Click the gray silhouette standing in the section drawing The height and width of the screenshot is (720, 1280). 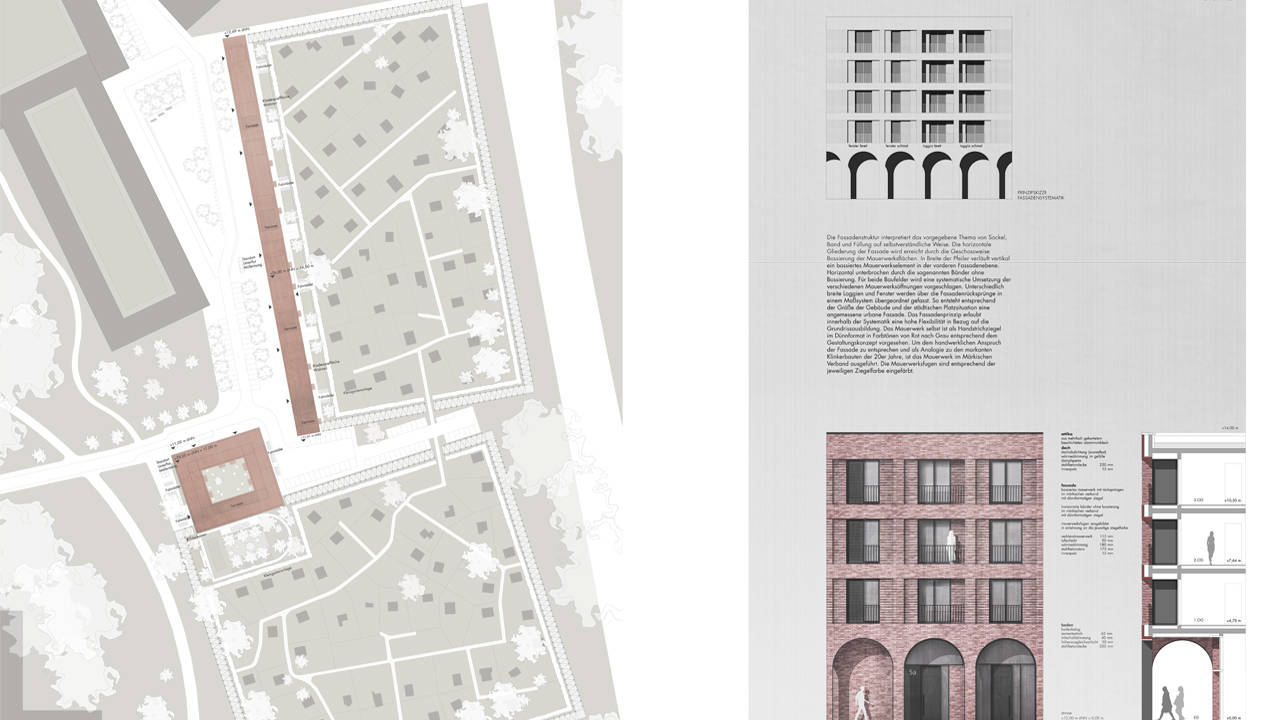pos(1211,547)
